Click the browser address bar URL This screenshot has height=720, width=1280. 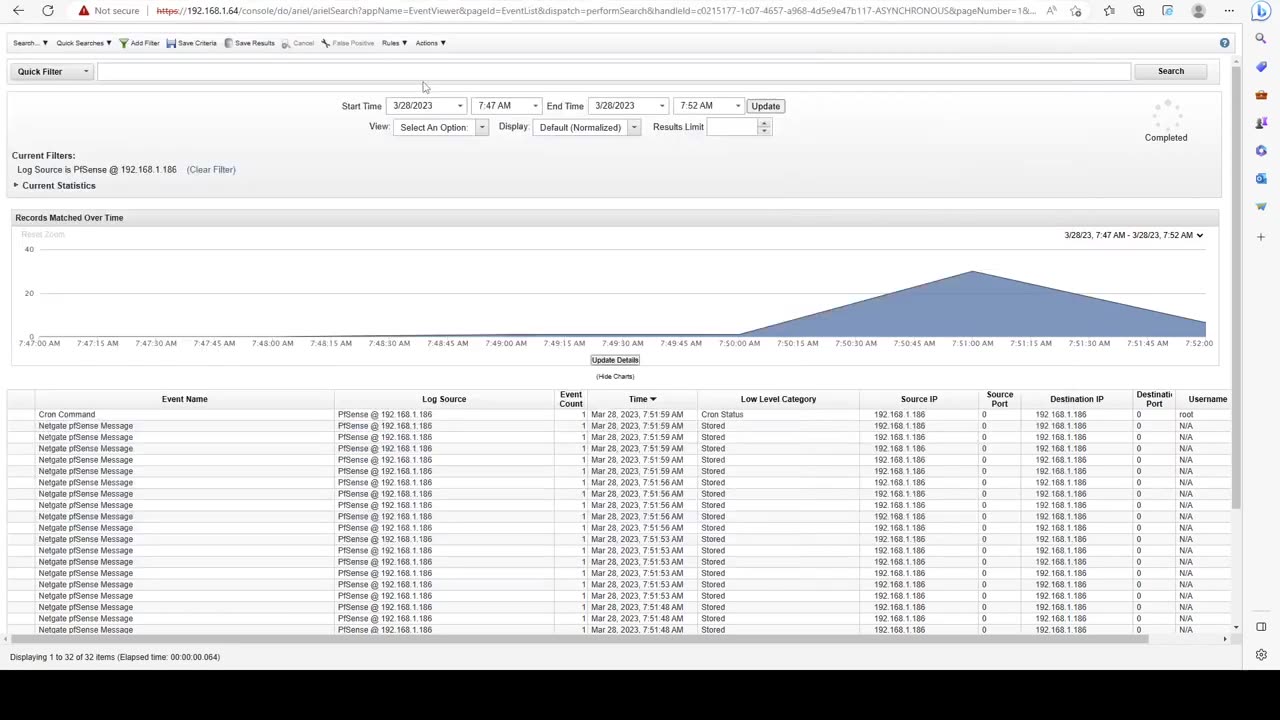pos(595,11)
